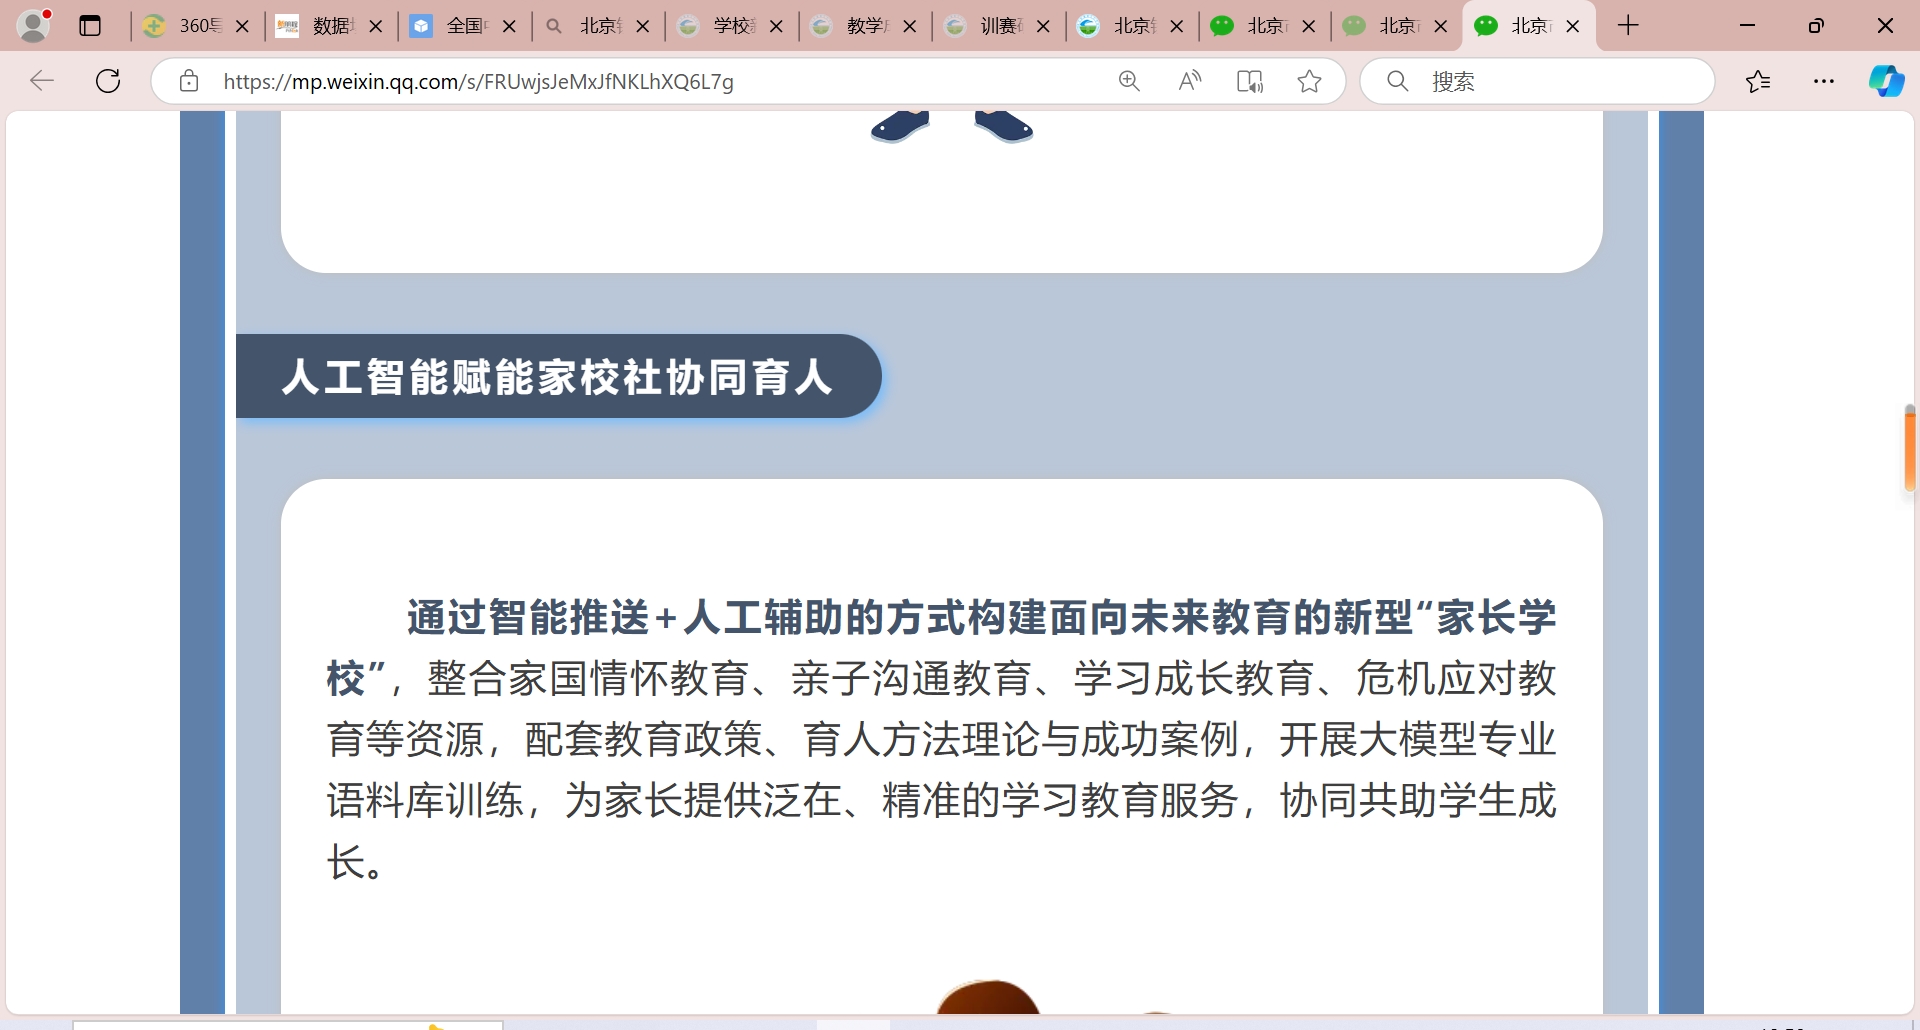Click the orange vertical scrollbar thumb
This screenshot has height=1030, width=1920.
[1909, 448]
